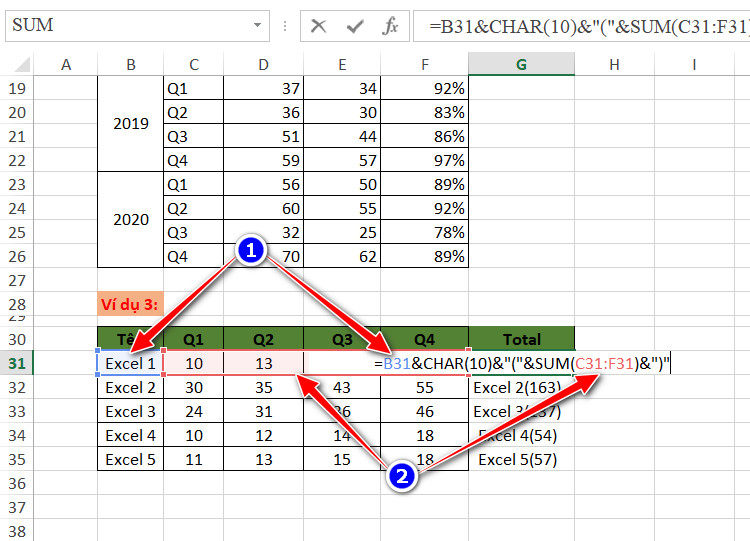
Task: Select row 38 header
Action: [x=17, y=531]
